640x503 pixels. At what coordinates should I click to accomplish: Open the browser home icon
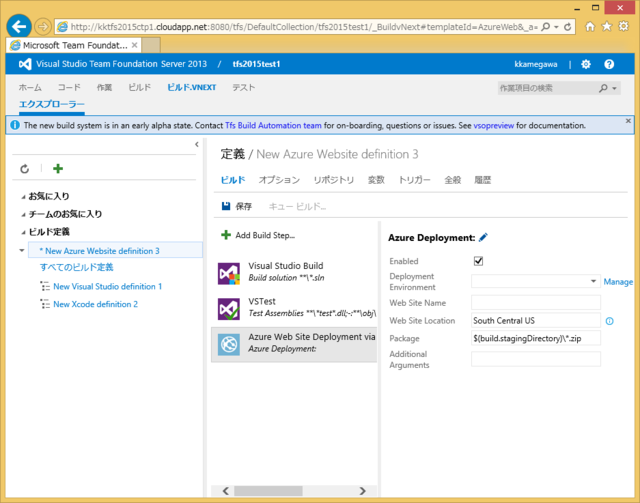[x=590, y=27]
